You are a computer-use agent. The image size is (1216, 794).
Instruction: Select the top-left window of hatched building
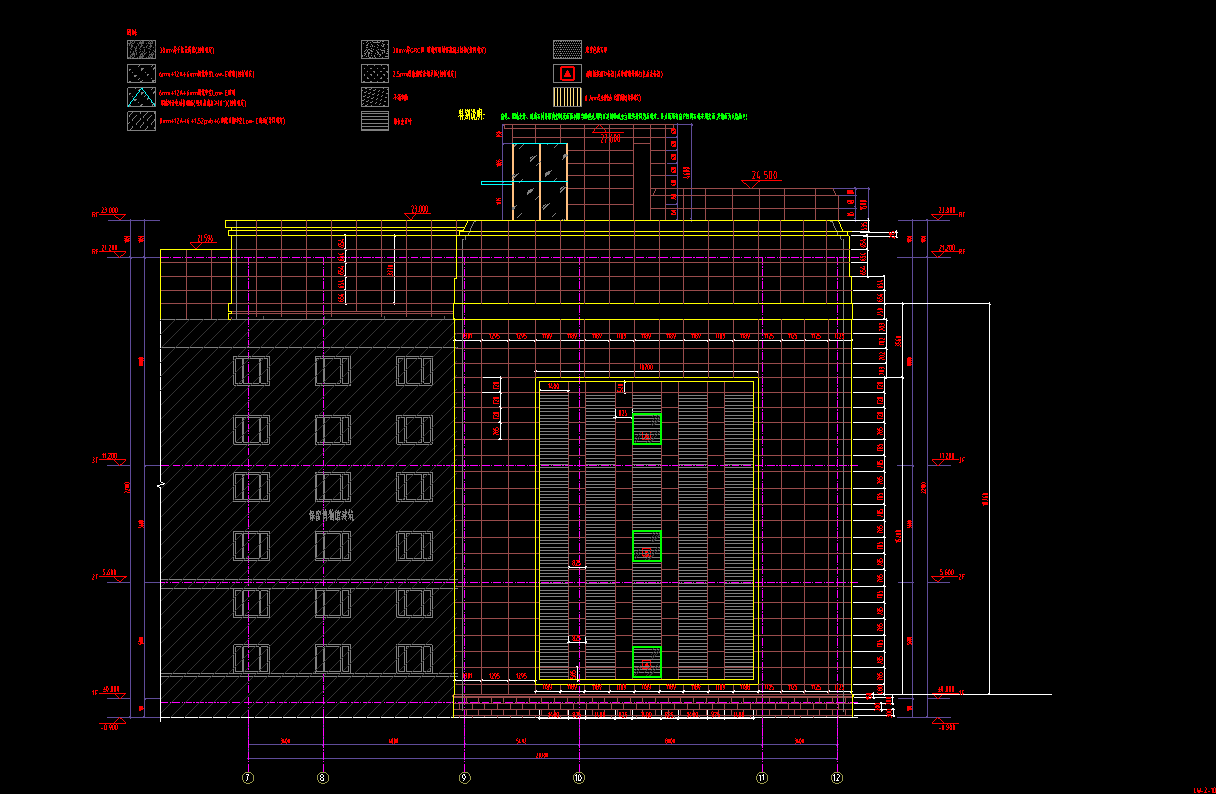point(251,371)
